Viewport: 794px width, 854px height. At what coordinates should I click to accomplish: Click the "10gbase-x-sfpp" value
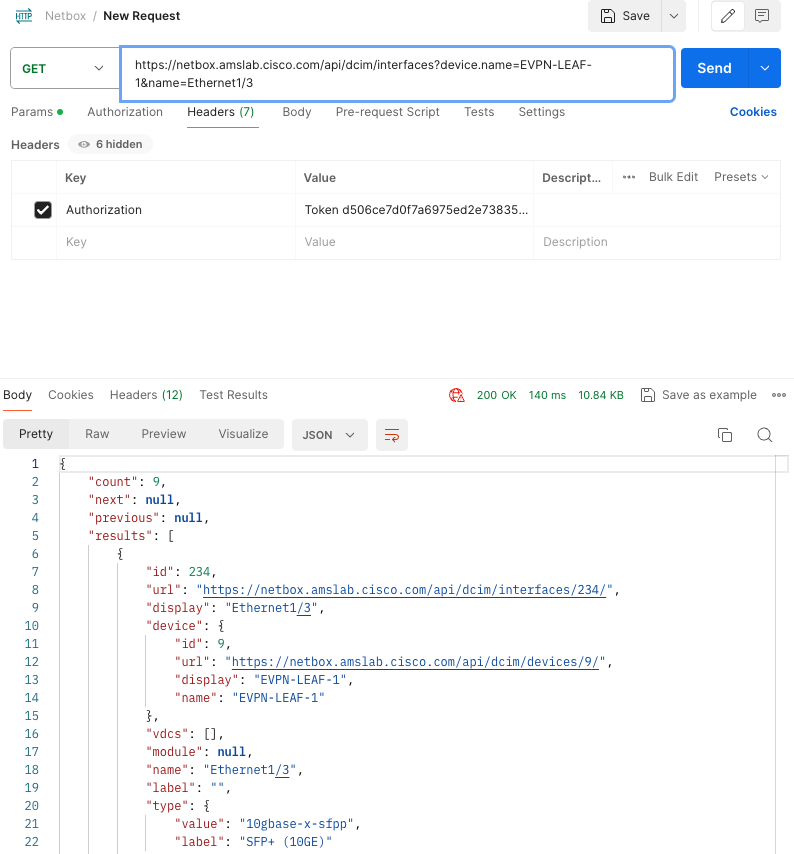click(297, 824)
